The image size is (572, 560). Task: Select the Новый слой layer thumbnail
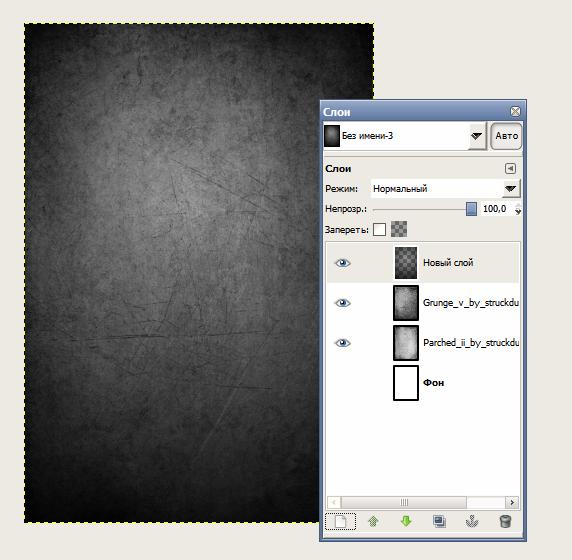click(x=406, y=263)
